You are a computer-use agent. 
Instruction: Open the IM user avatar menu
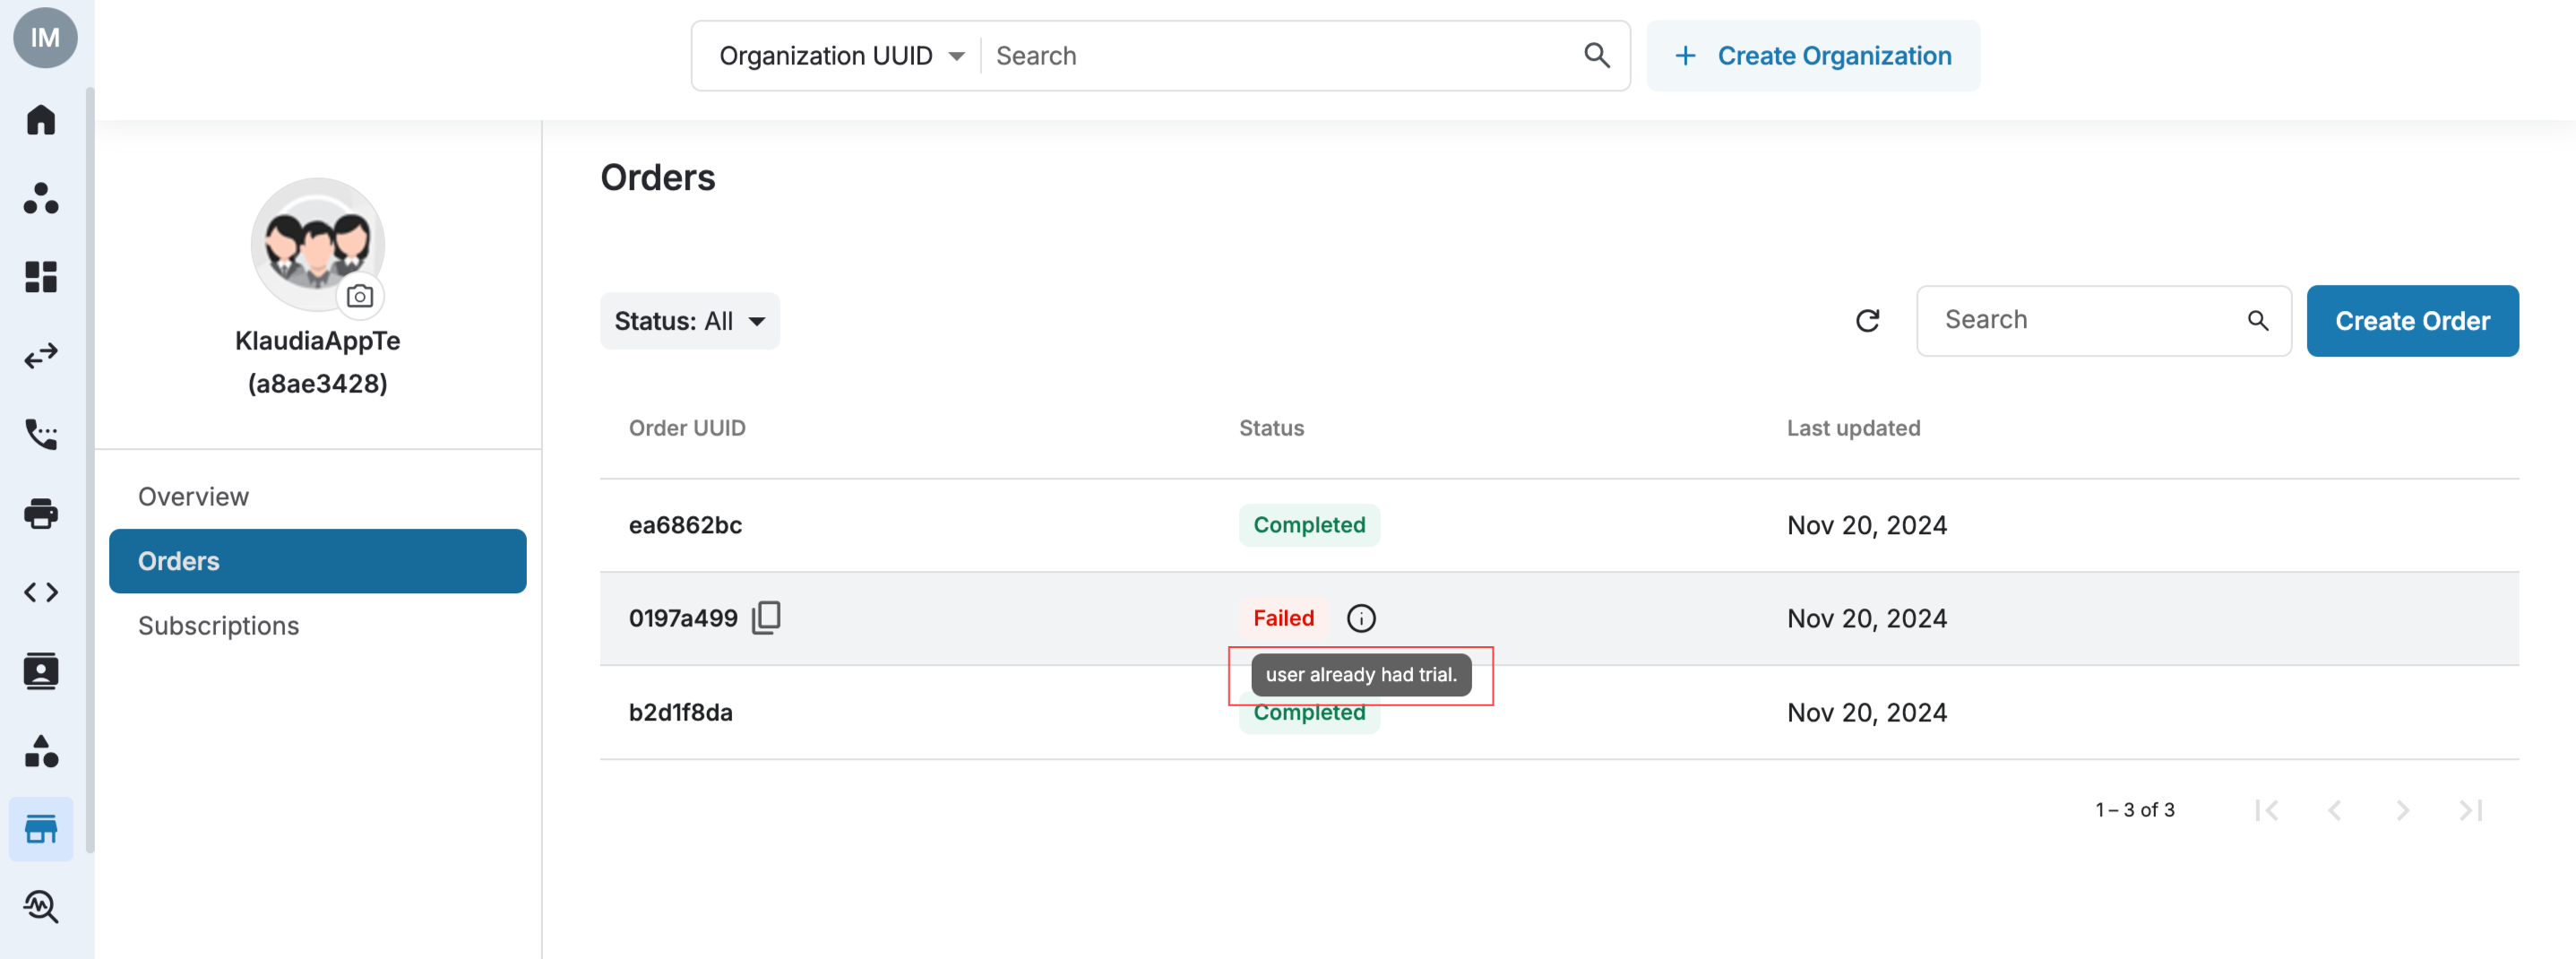45,38
